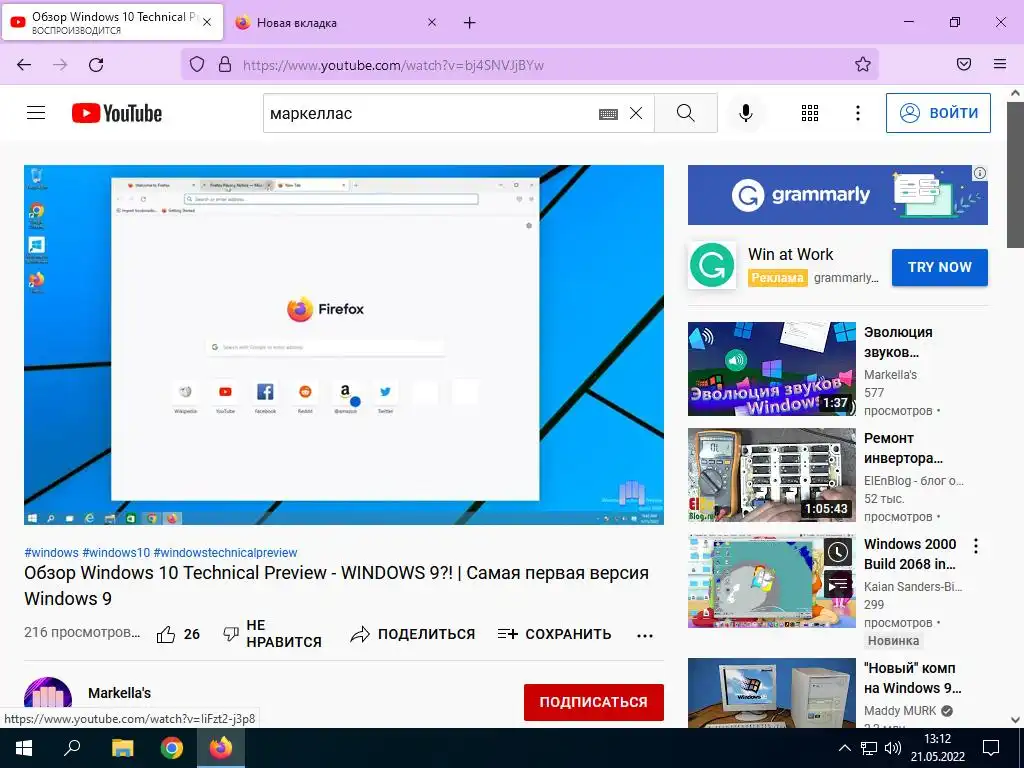Like the video with thumbs up
Screen dimensions: 1024x768
(x=178, y=634)
